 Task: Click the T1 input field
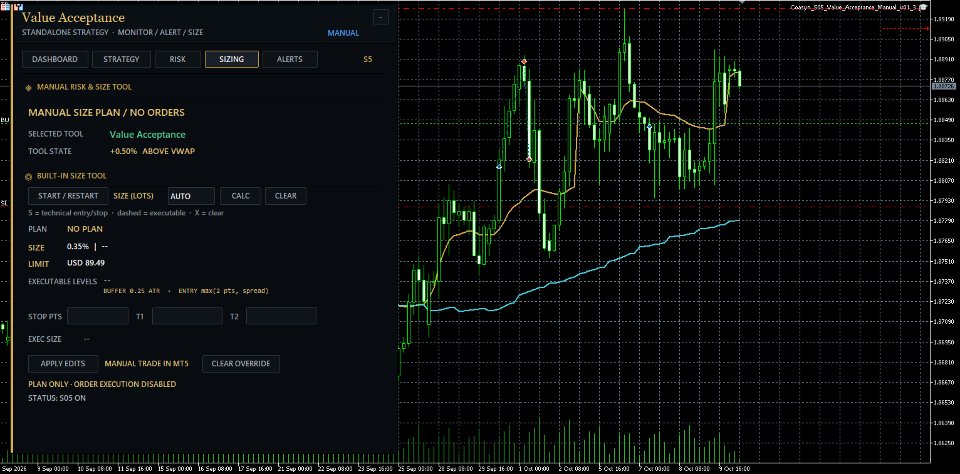[187, 317]
